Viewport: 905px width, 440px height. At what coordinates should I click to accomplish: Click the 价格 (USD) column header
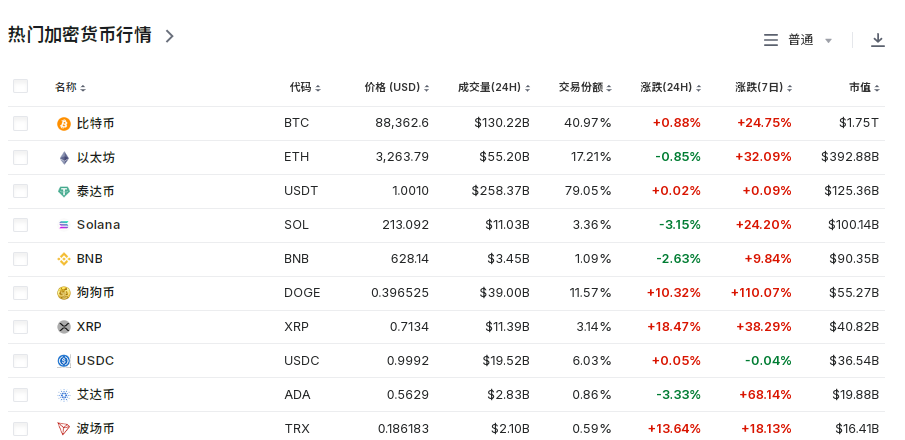coord(396,88)
